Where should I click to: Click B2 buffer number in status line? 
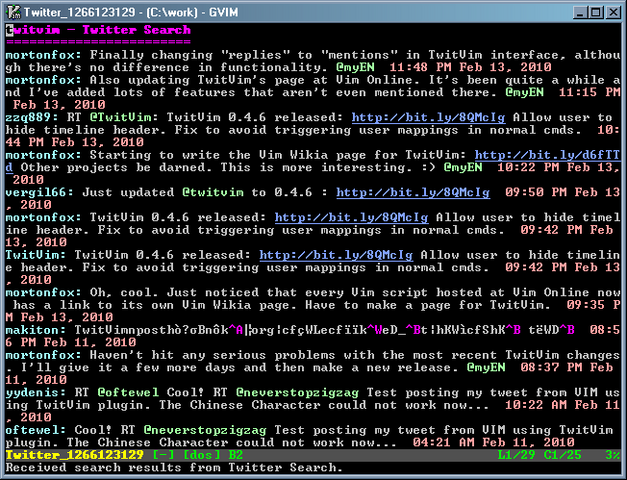[236, 455]
